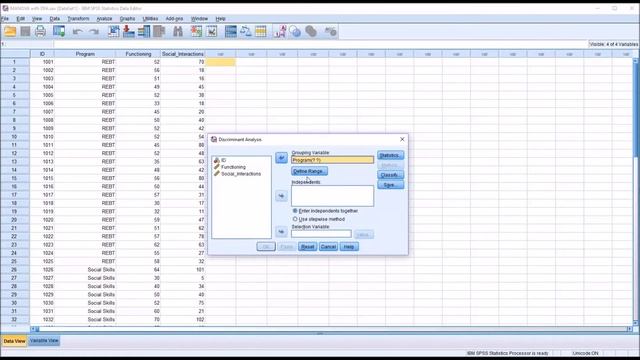Click the Program column header
The width and height of the screenshot is (640, 360).
(85, 54)
